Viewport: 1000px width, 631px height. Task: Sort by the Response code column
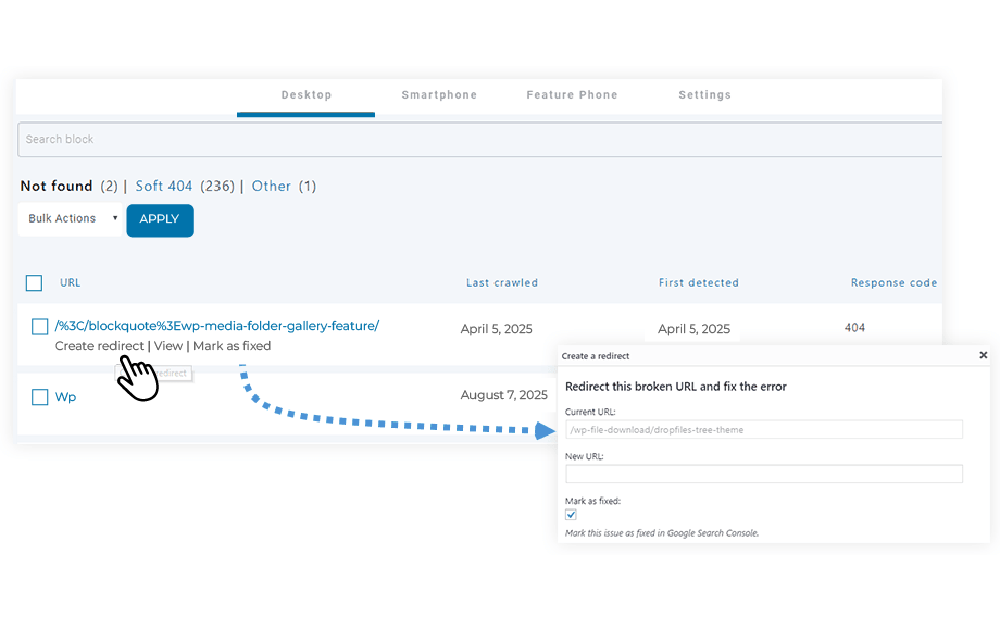pyautogui.click(x=893, y=283)
